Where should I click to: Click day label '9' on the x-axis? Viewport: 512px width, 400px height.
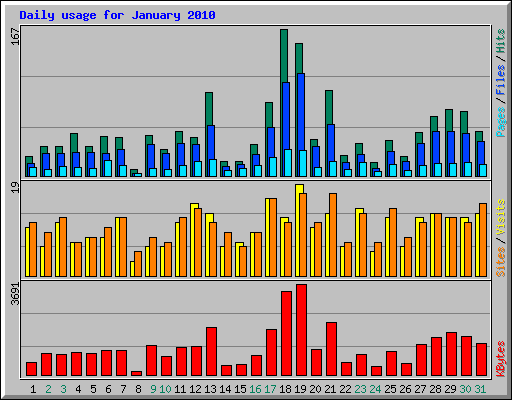pos(153,389)
